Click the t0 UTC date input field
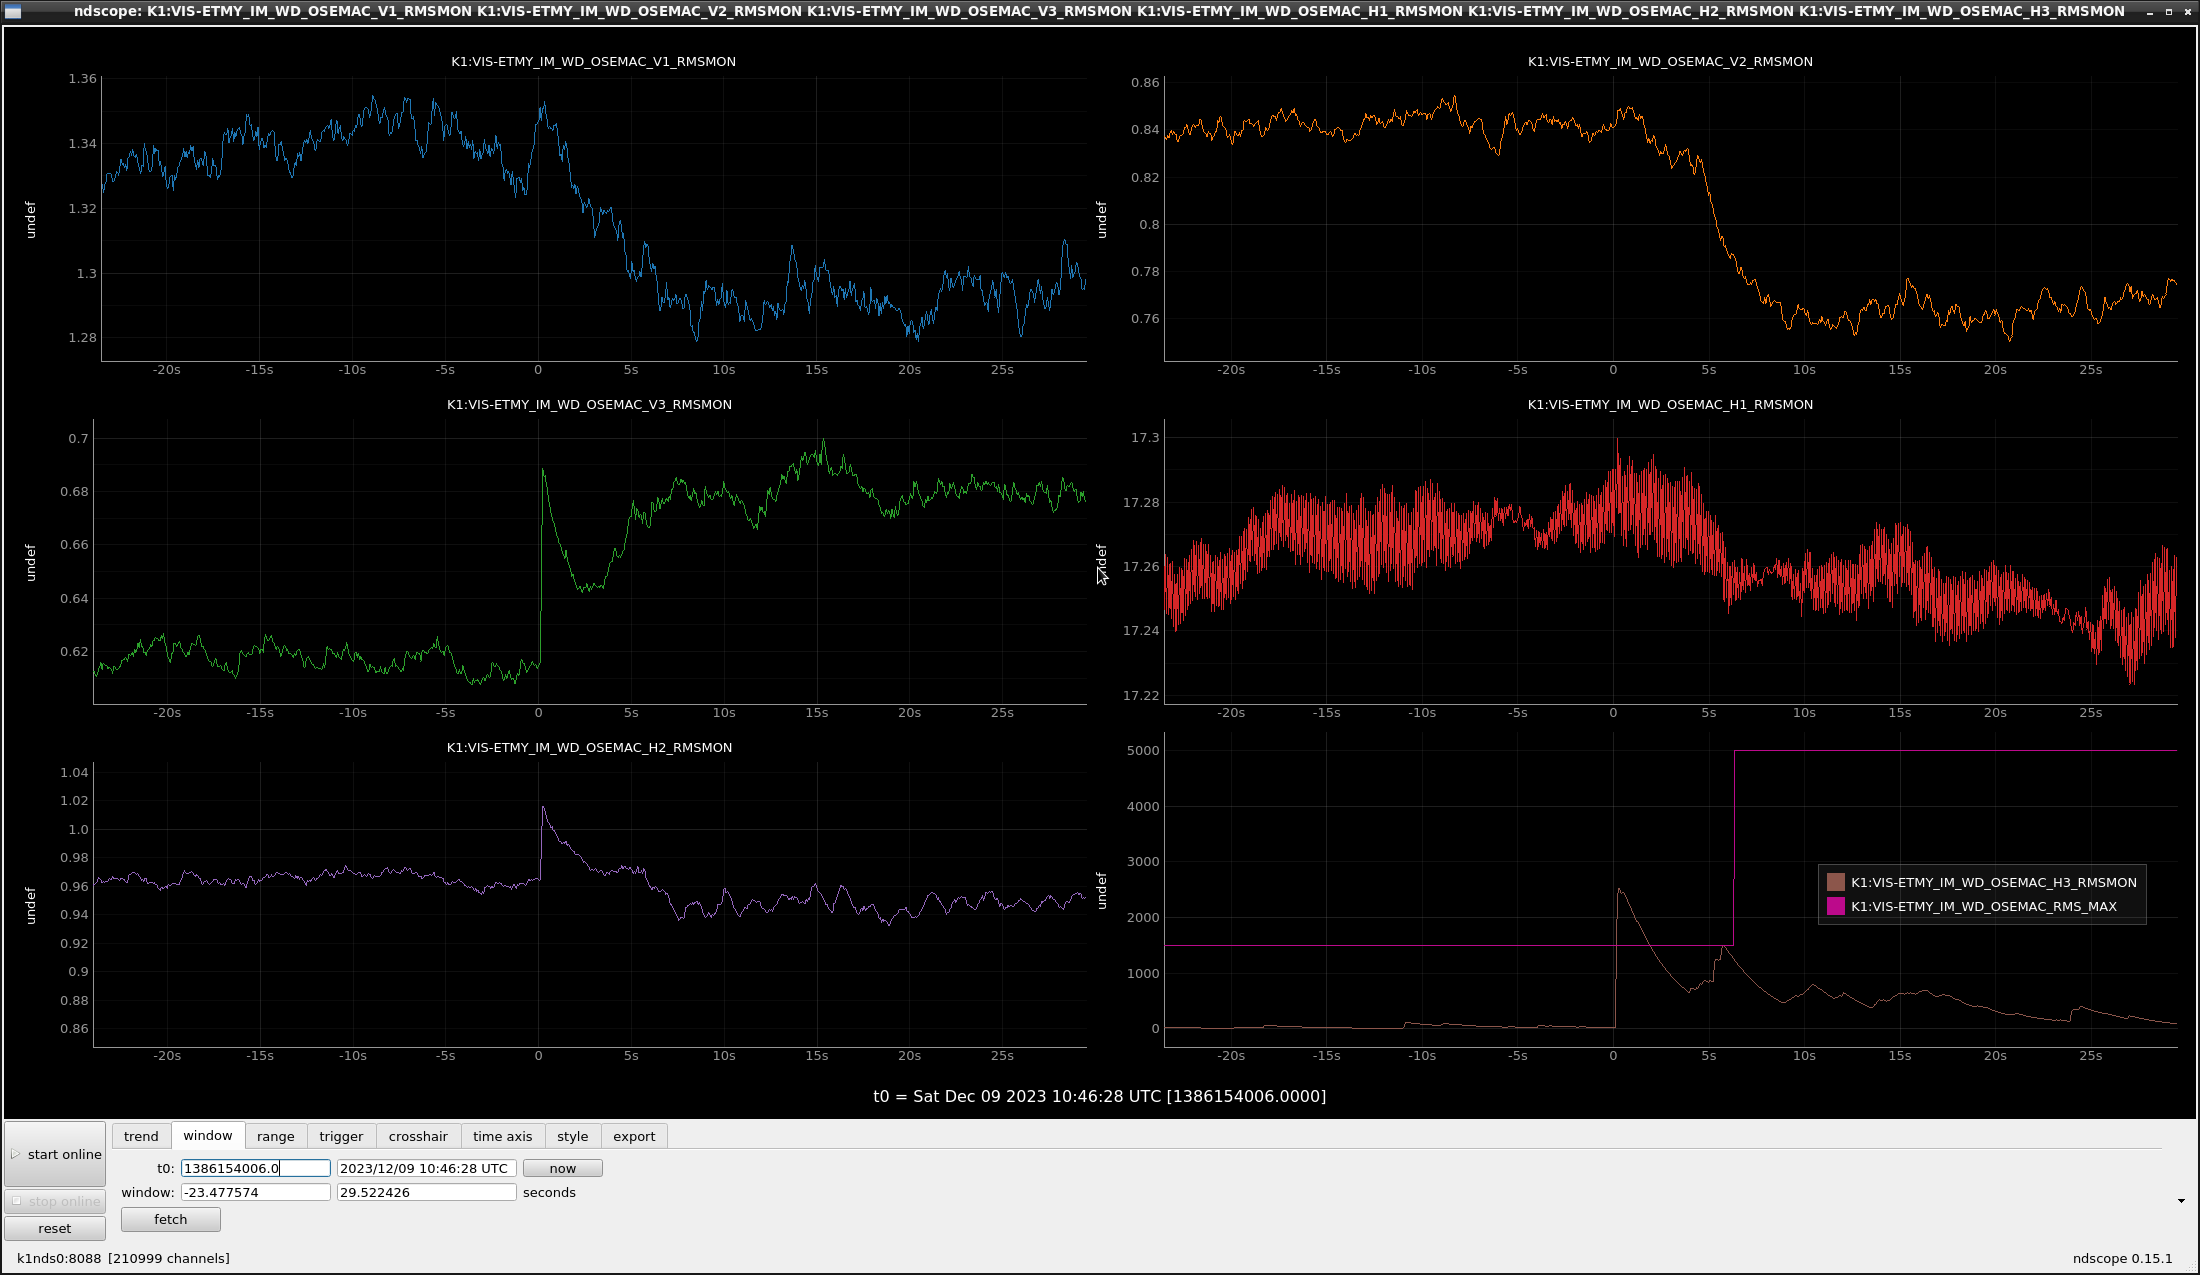2200x1275 pixels. 427,1168
